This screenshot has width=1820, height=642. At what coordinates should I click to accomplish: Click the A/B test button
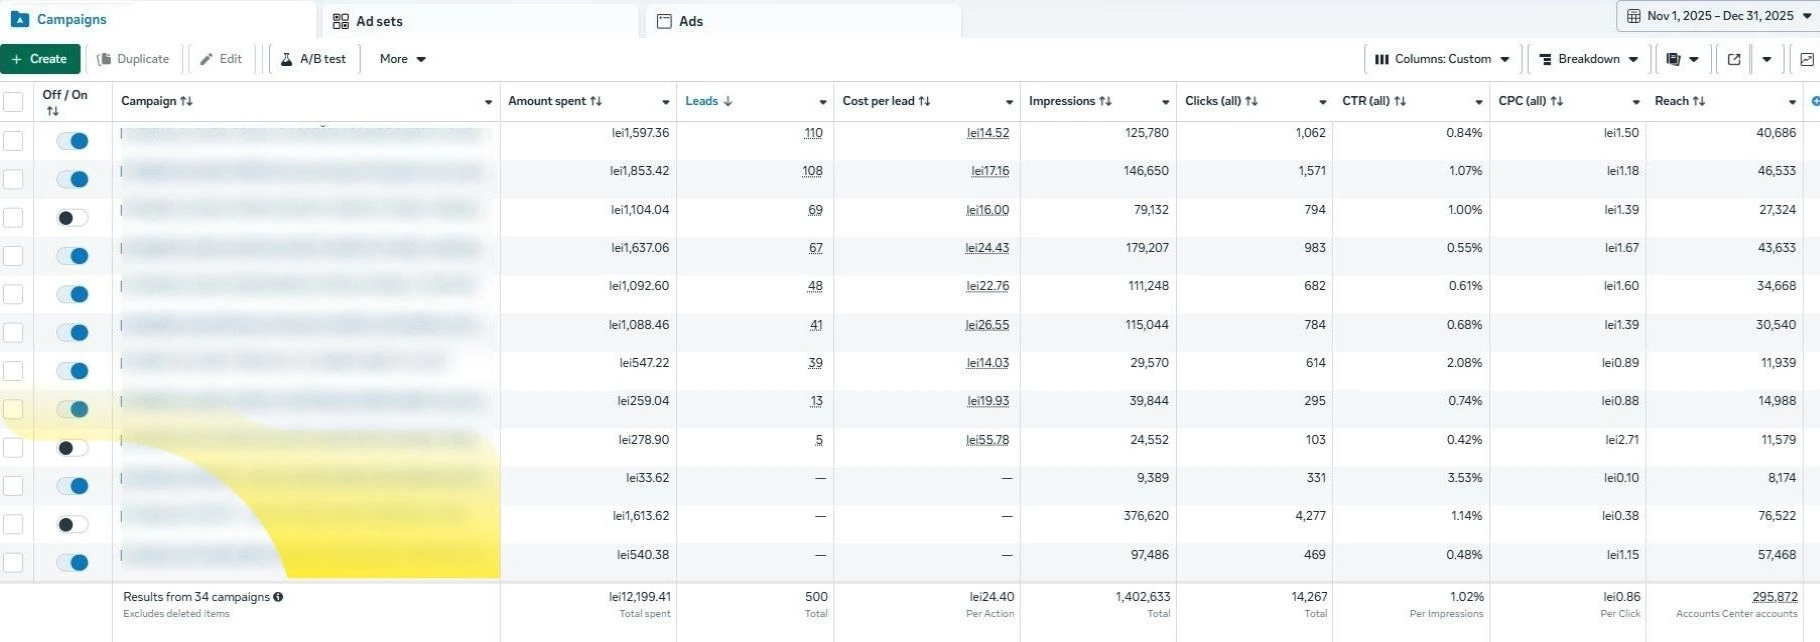click(313, 59)
